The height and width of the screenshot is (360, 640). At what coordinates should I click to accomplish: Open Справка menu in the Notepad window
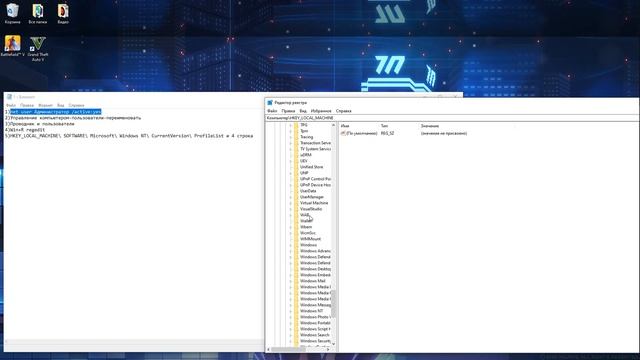76,105
